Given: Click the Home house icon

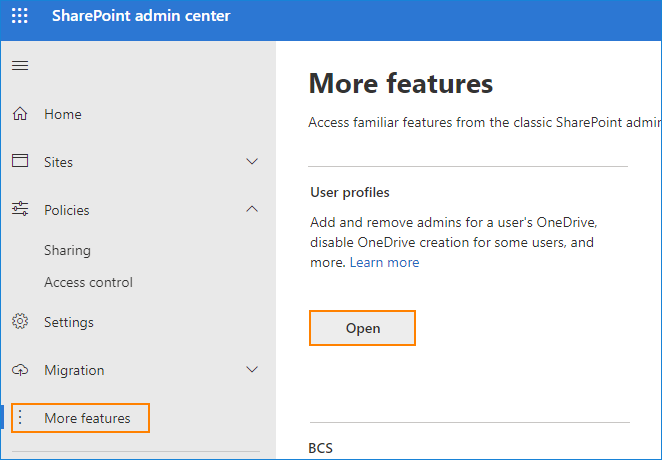Looking at the screenshot, I should [x=20, y=114].
